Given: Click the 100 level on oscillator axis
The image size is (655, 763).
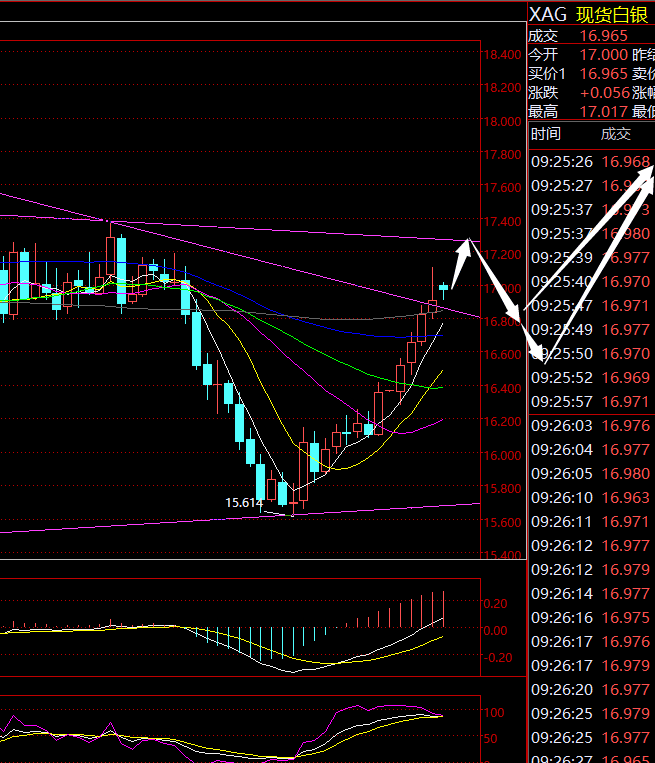Looking at the screenshot, I should (494, 712).
